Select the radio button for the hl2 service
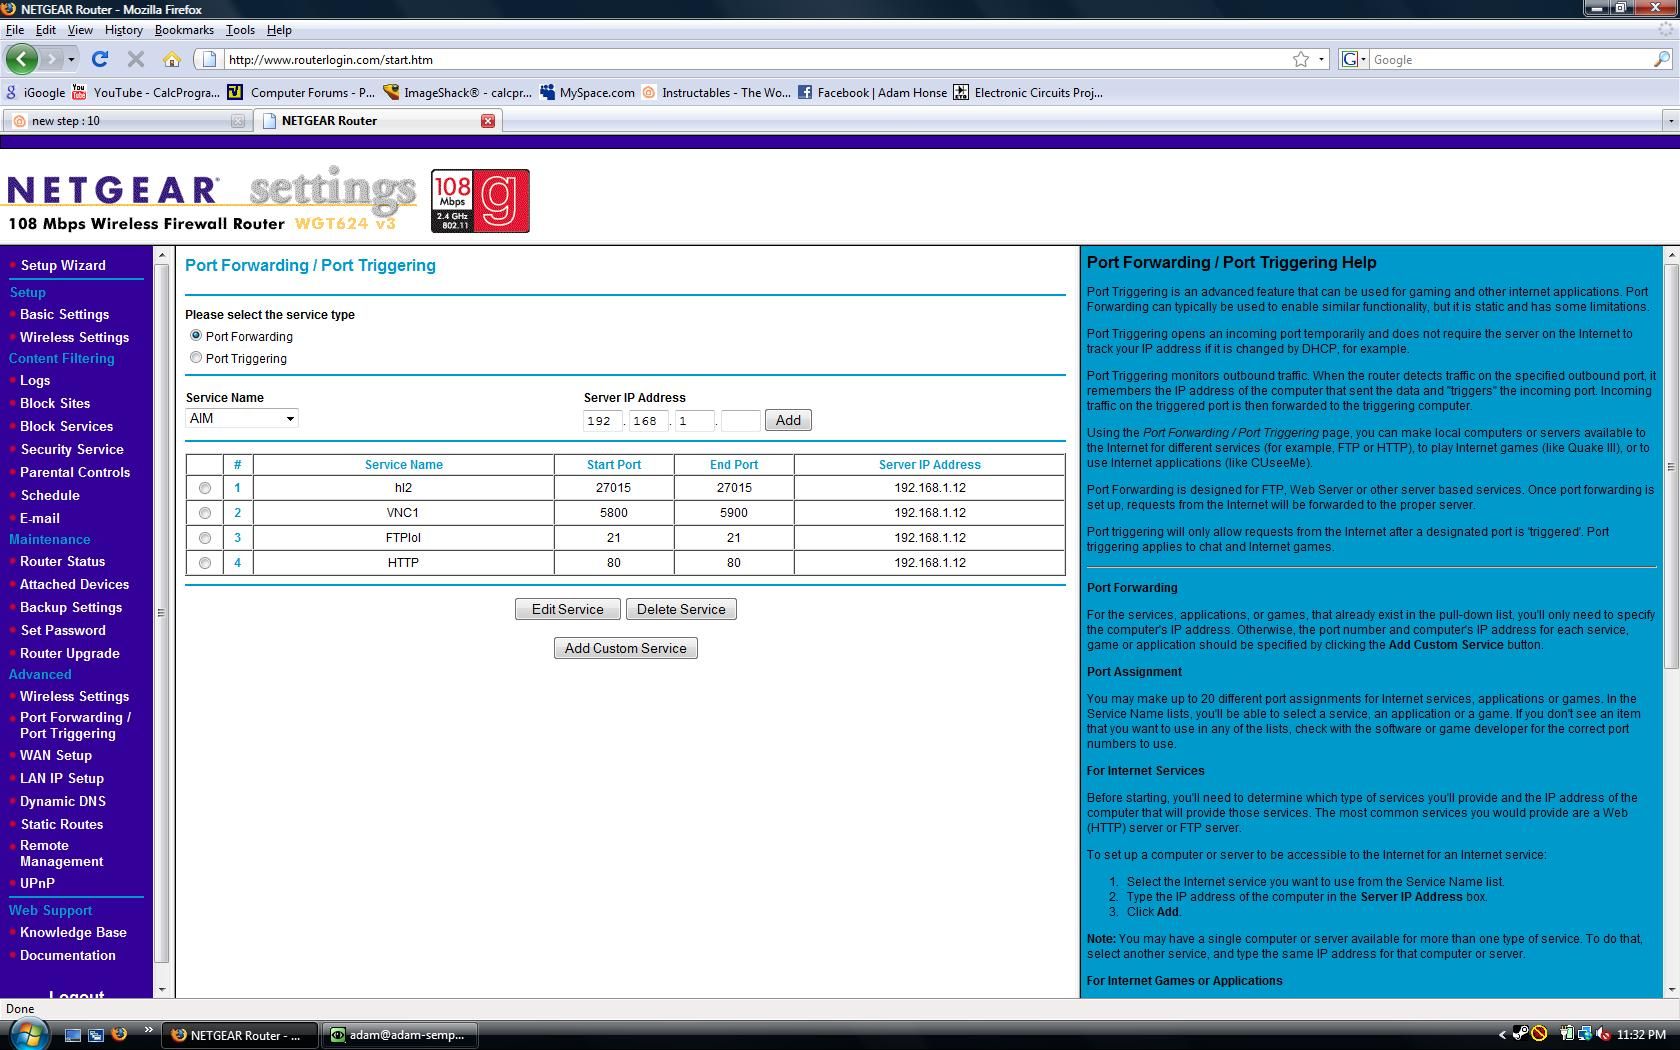 coord(205,488)
